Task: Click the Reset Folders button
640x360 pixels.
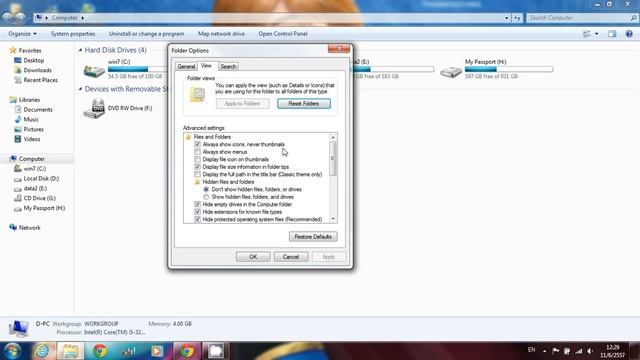Action: click(x=304, y=104)
